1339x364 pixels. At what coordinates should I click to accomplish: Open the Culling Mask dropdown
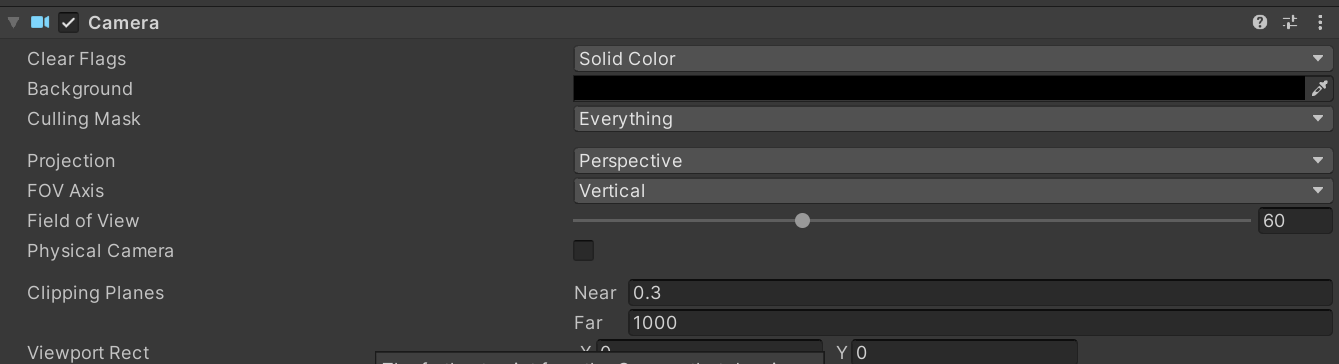pyautogui.click(x=953, y=119)
